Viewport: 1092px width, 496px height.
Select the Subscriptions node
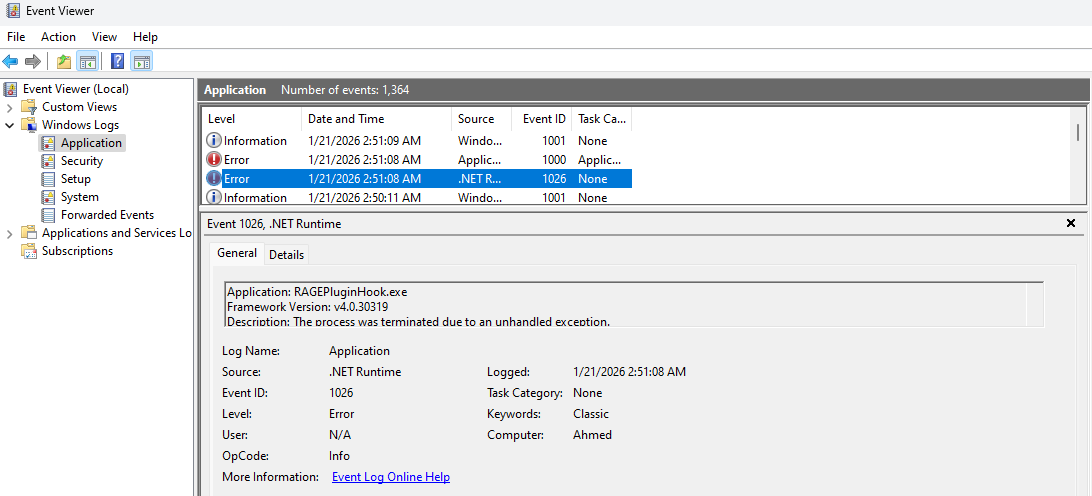coord(77,251)
